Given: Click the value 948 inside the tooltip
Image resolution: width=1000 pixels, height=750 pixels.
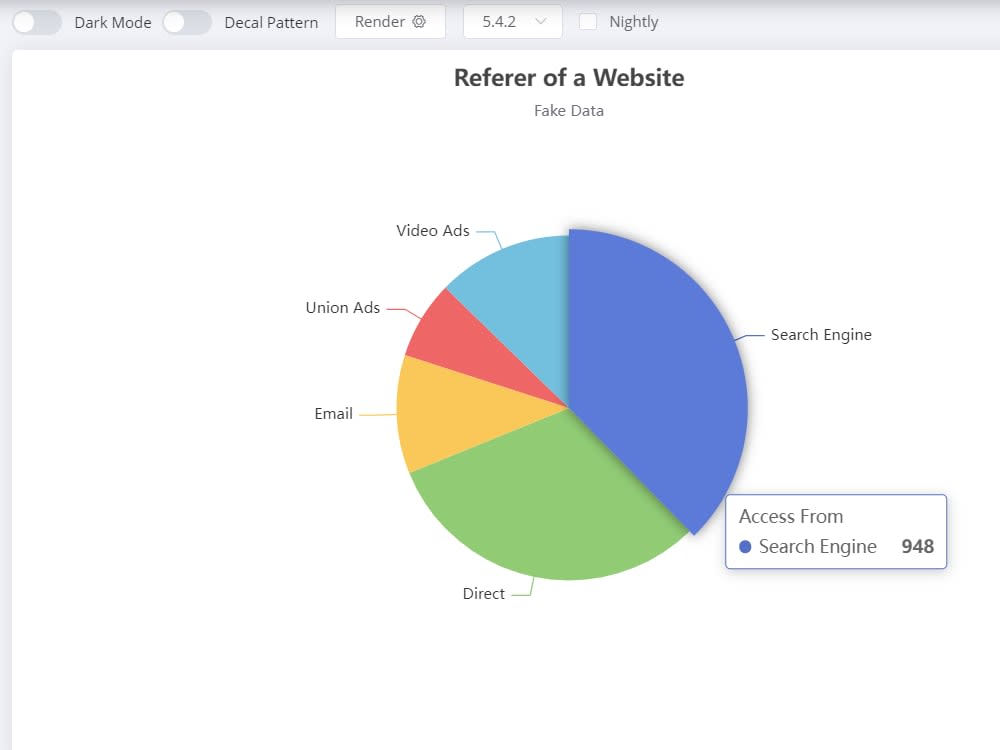Looking at the screenshot, I should point(918,546).
